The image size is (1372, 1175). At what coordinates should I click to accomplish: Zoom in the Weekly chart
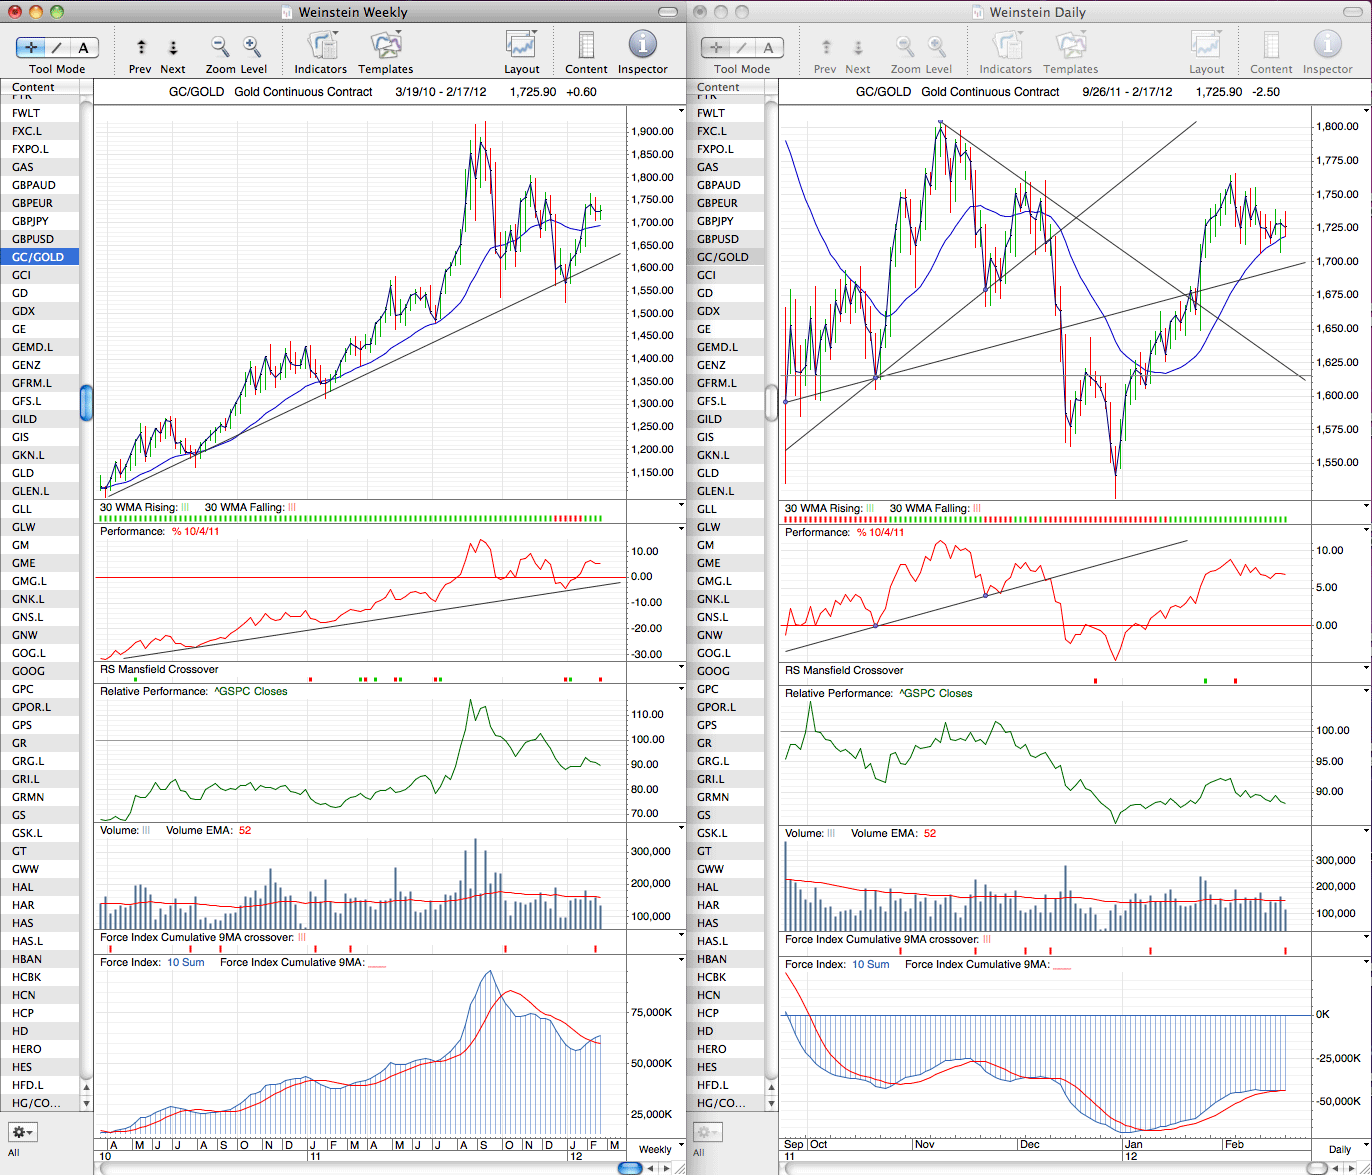(x=252, y=46)
